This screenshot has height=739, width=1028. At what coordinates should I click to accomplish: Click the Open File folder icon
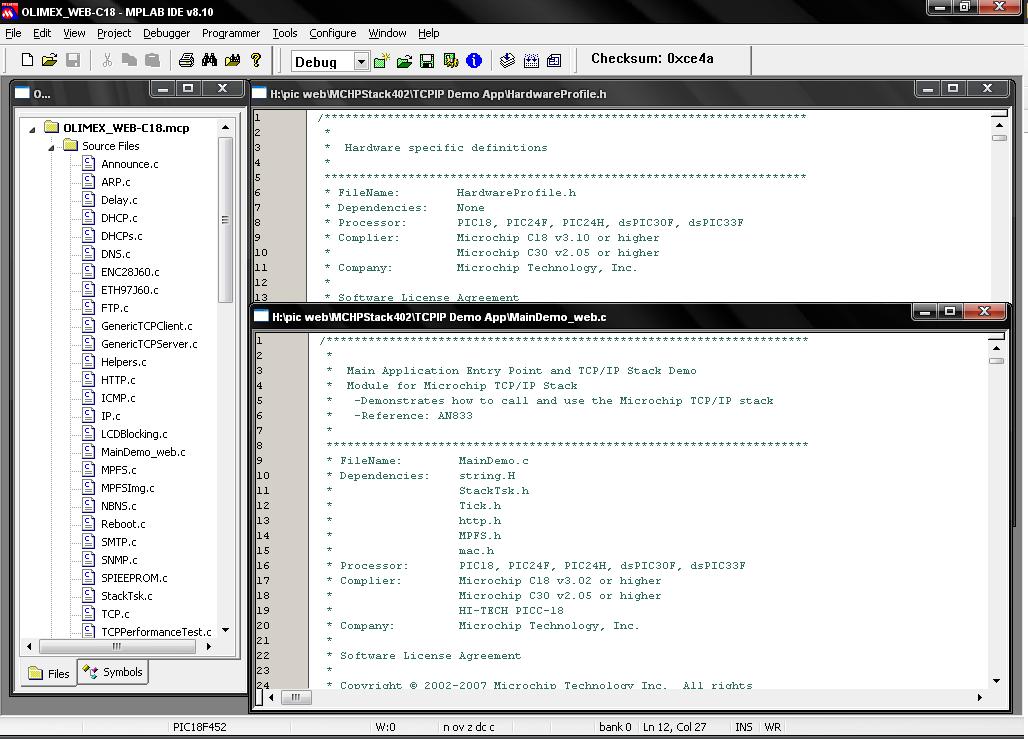pos(49,61)
